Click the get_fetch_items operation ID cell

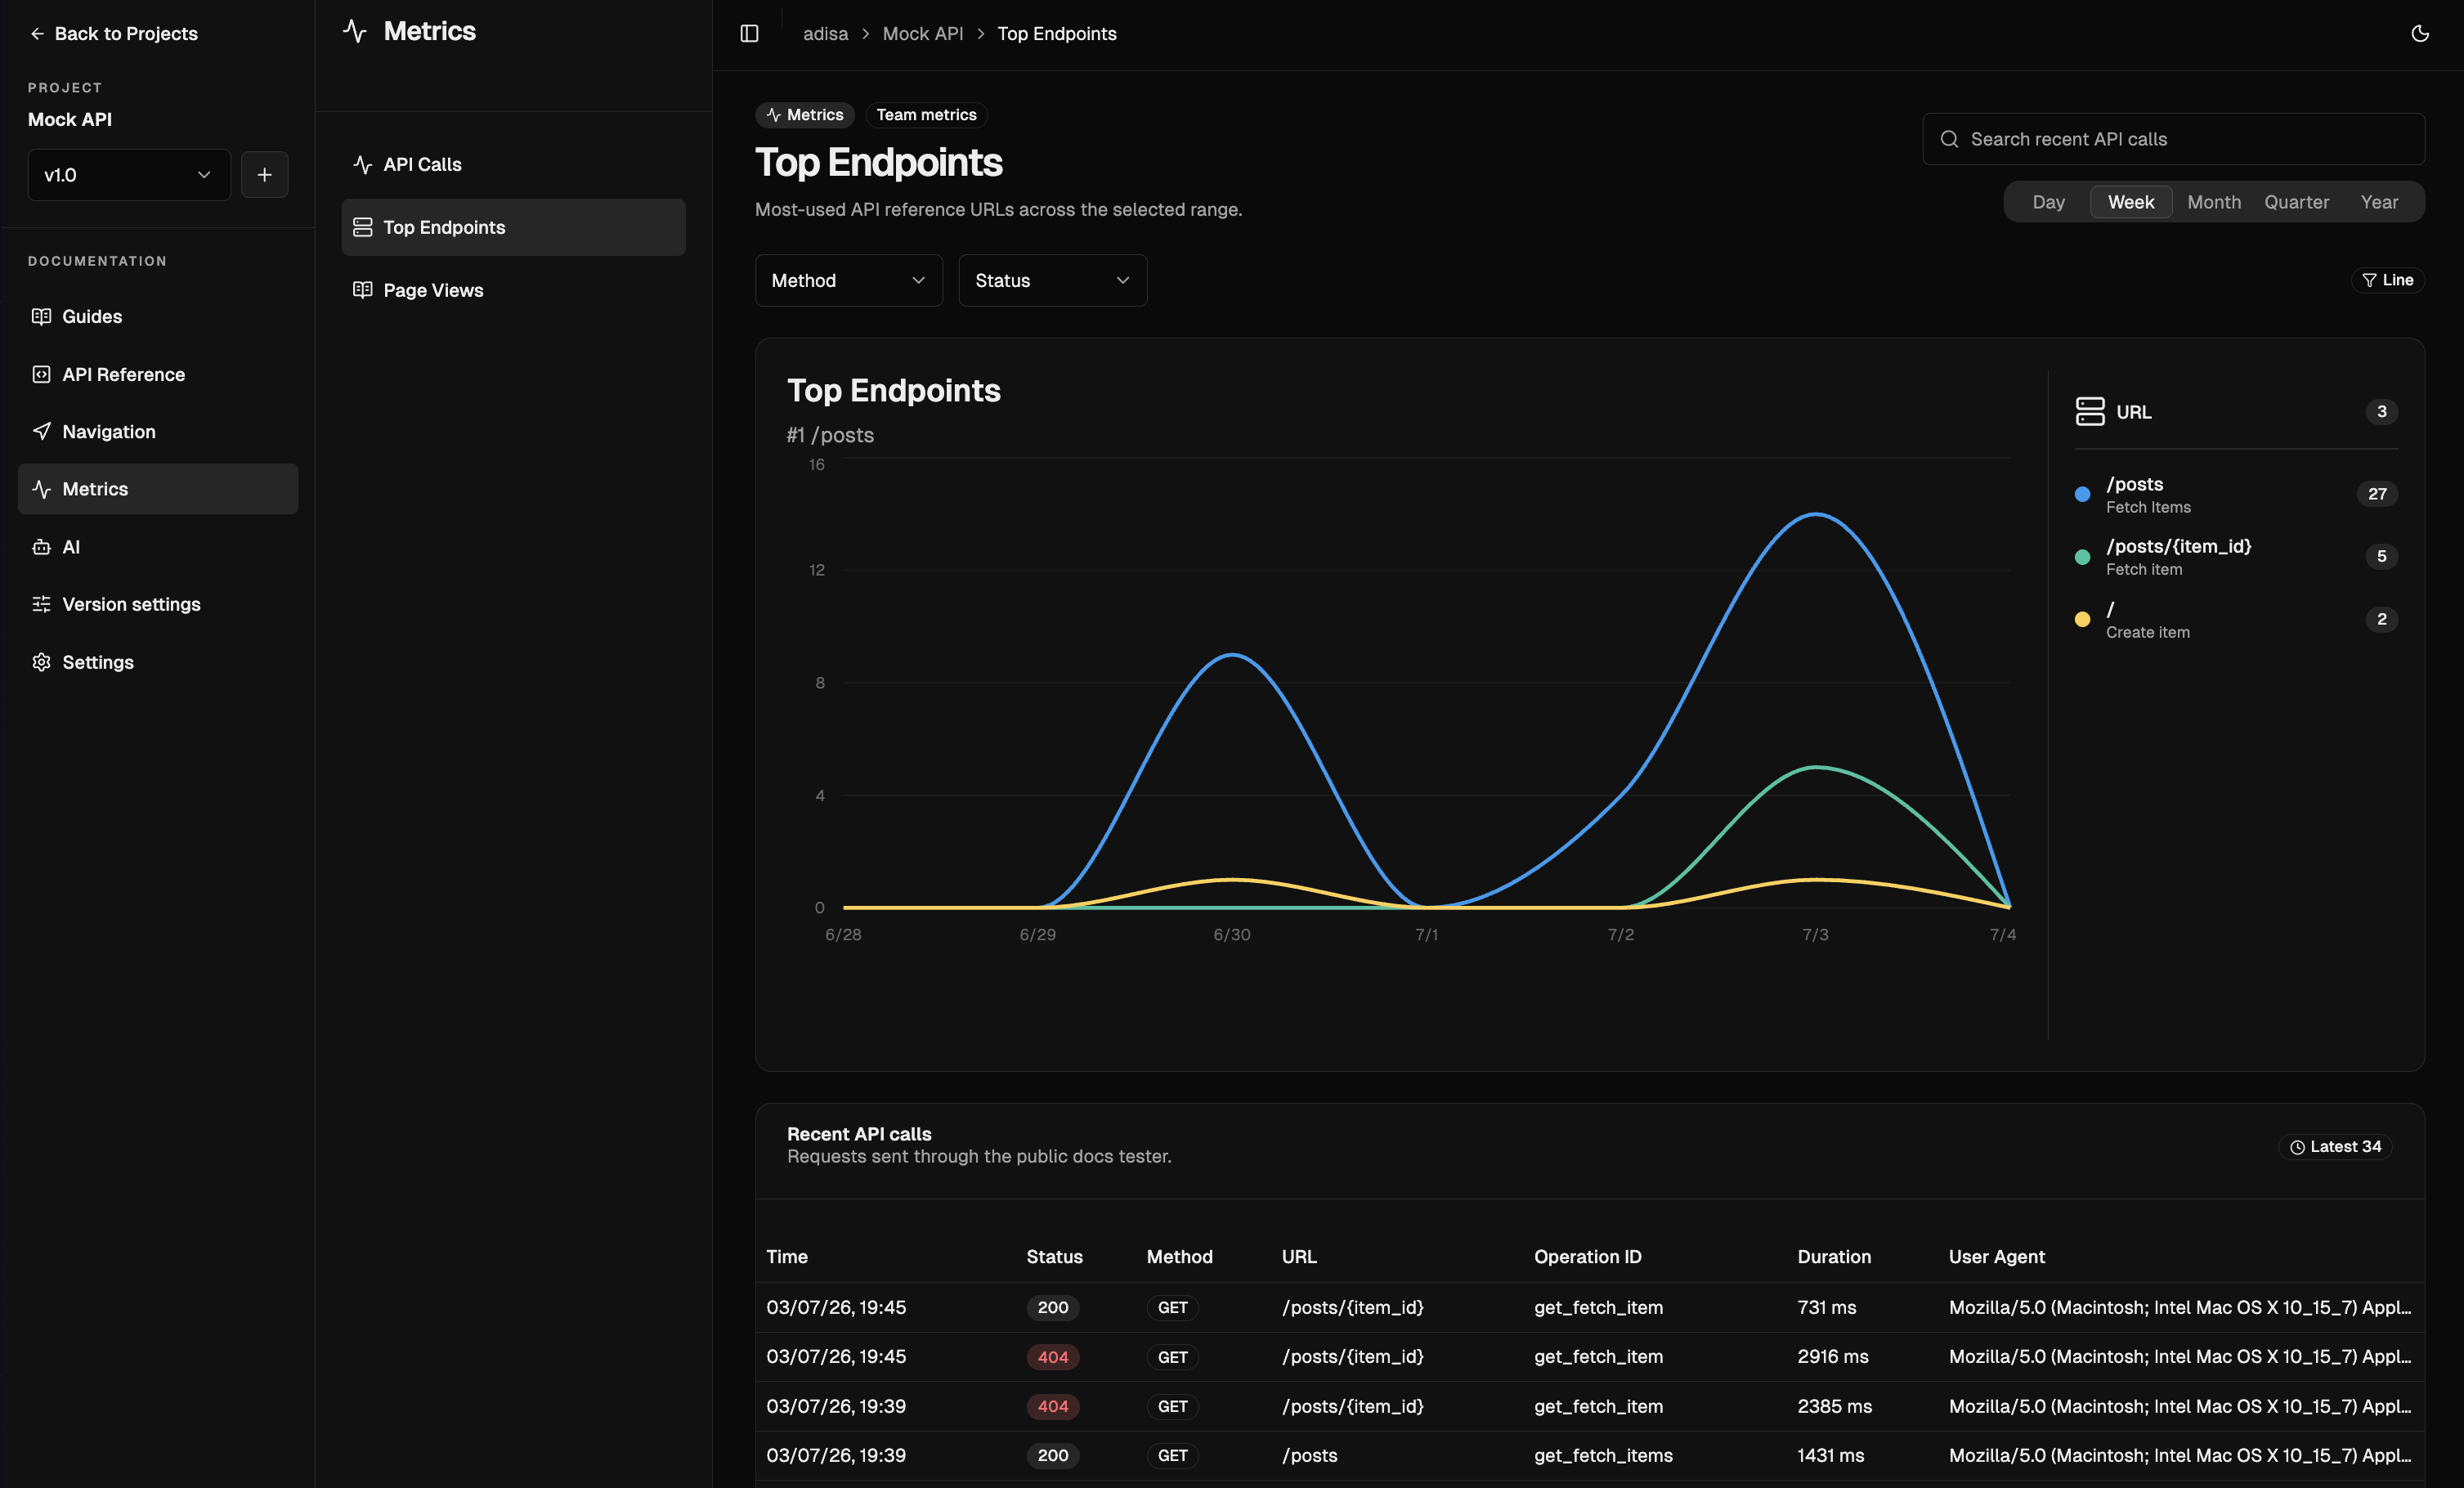1603,1456
